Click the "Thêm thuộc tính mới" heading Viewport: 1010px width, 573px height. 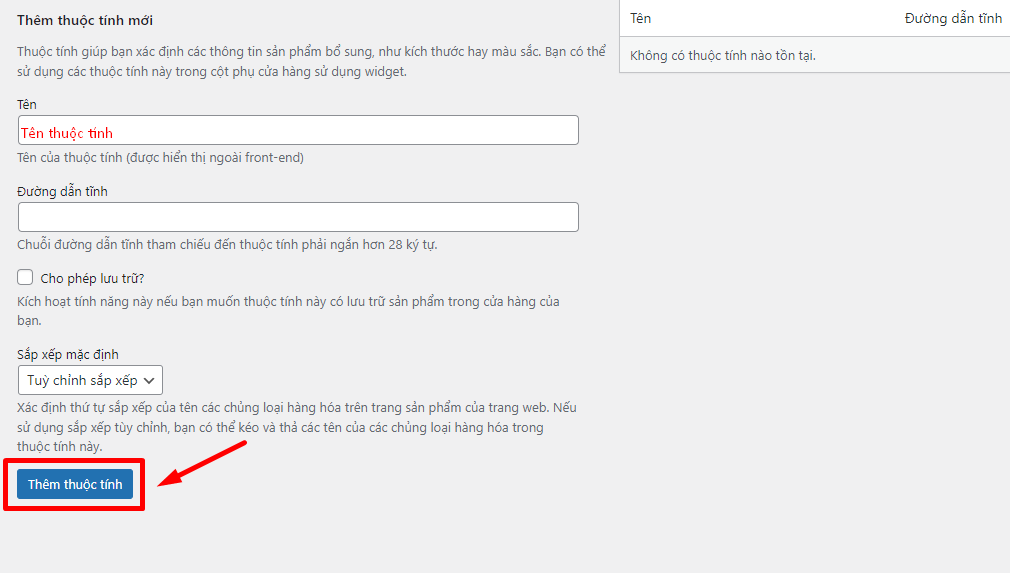85,20
